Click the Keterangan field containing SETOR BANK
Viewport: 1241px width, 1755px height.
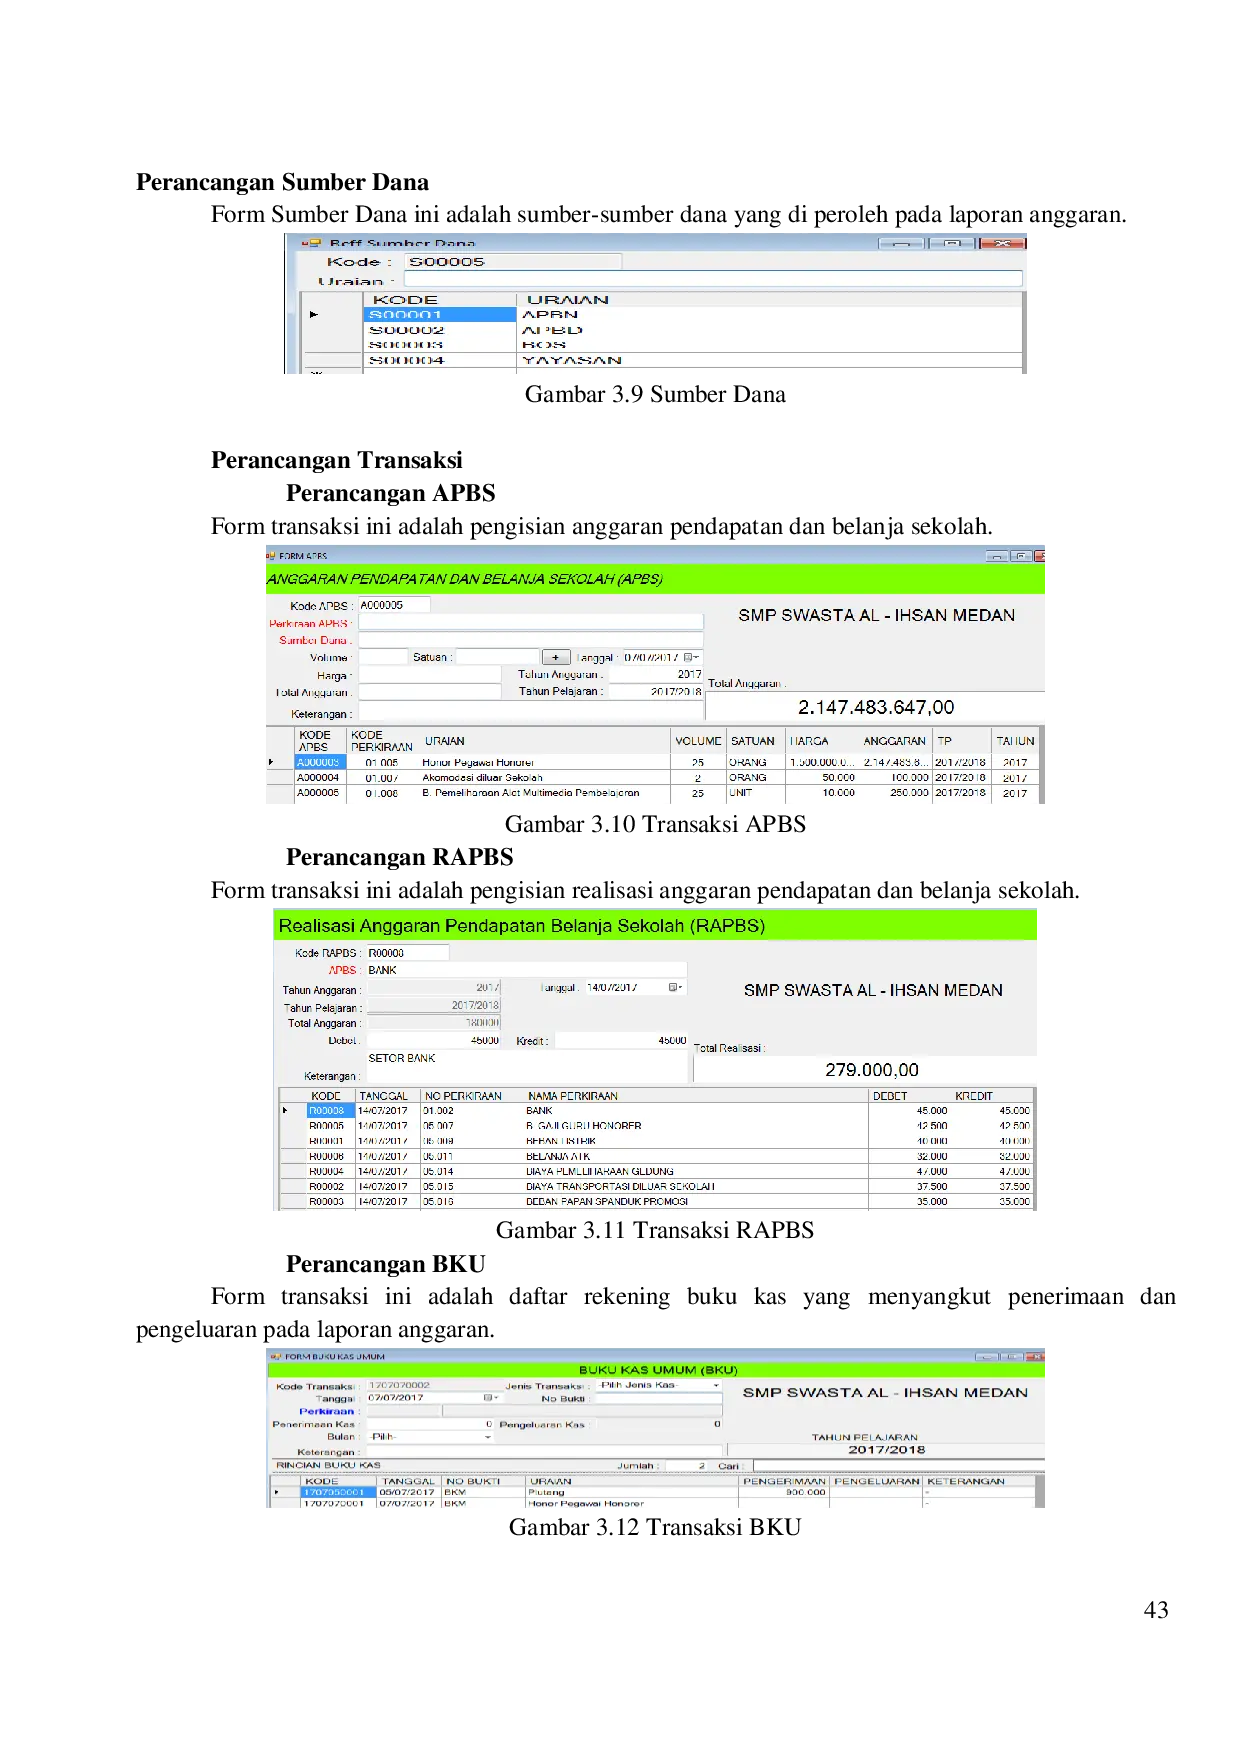click(x=526, y=1066)
